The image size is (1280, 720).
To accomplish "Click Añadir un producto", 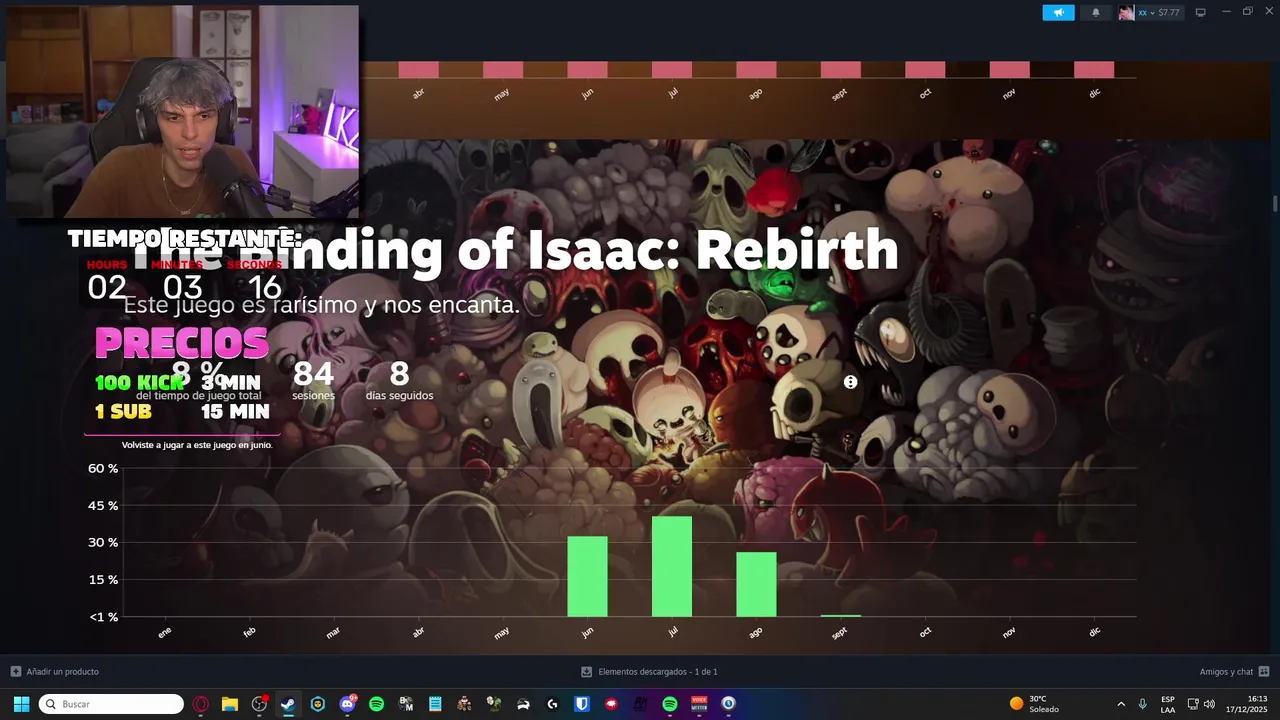I will (62, 672).
